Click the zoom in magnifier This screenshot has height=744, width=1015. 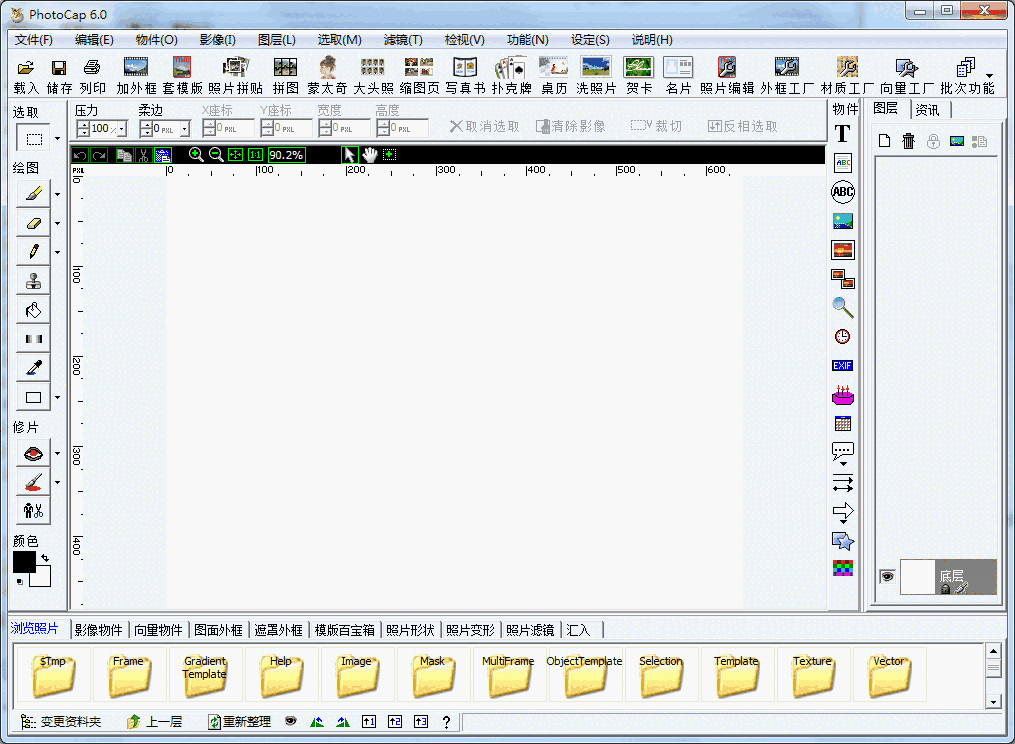click(x=195, y=155)
